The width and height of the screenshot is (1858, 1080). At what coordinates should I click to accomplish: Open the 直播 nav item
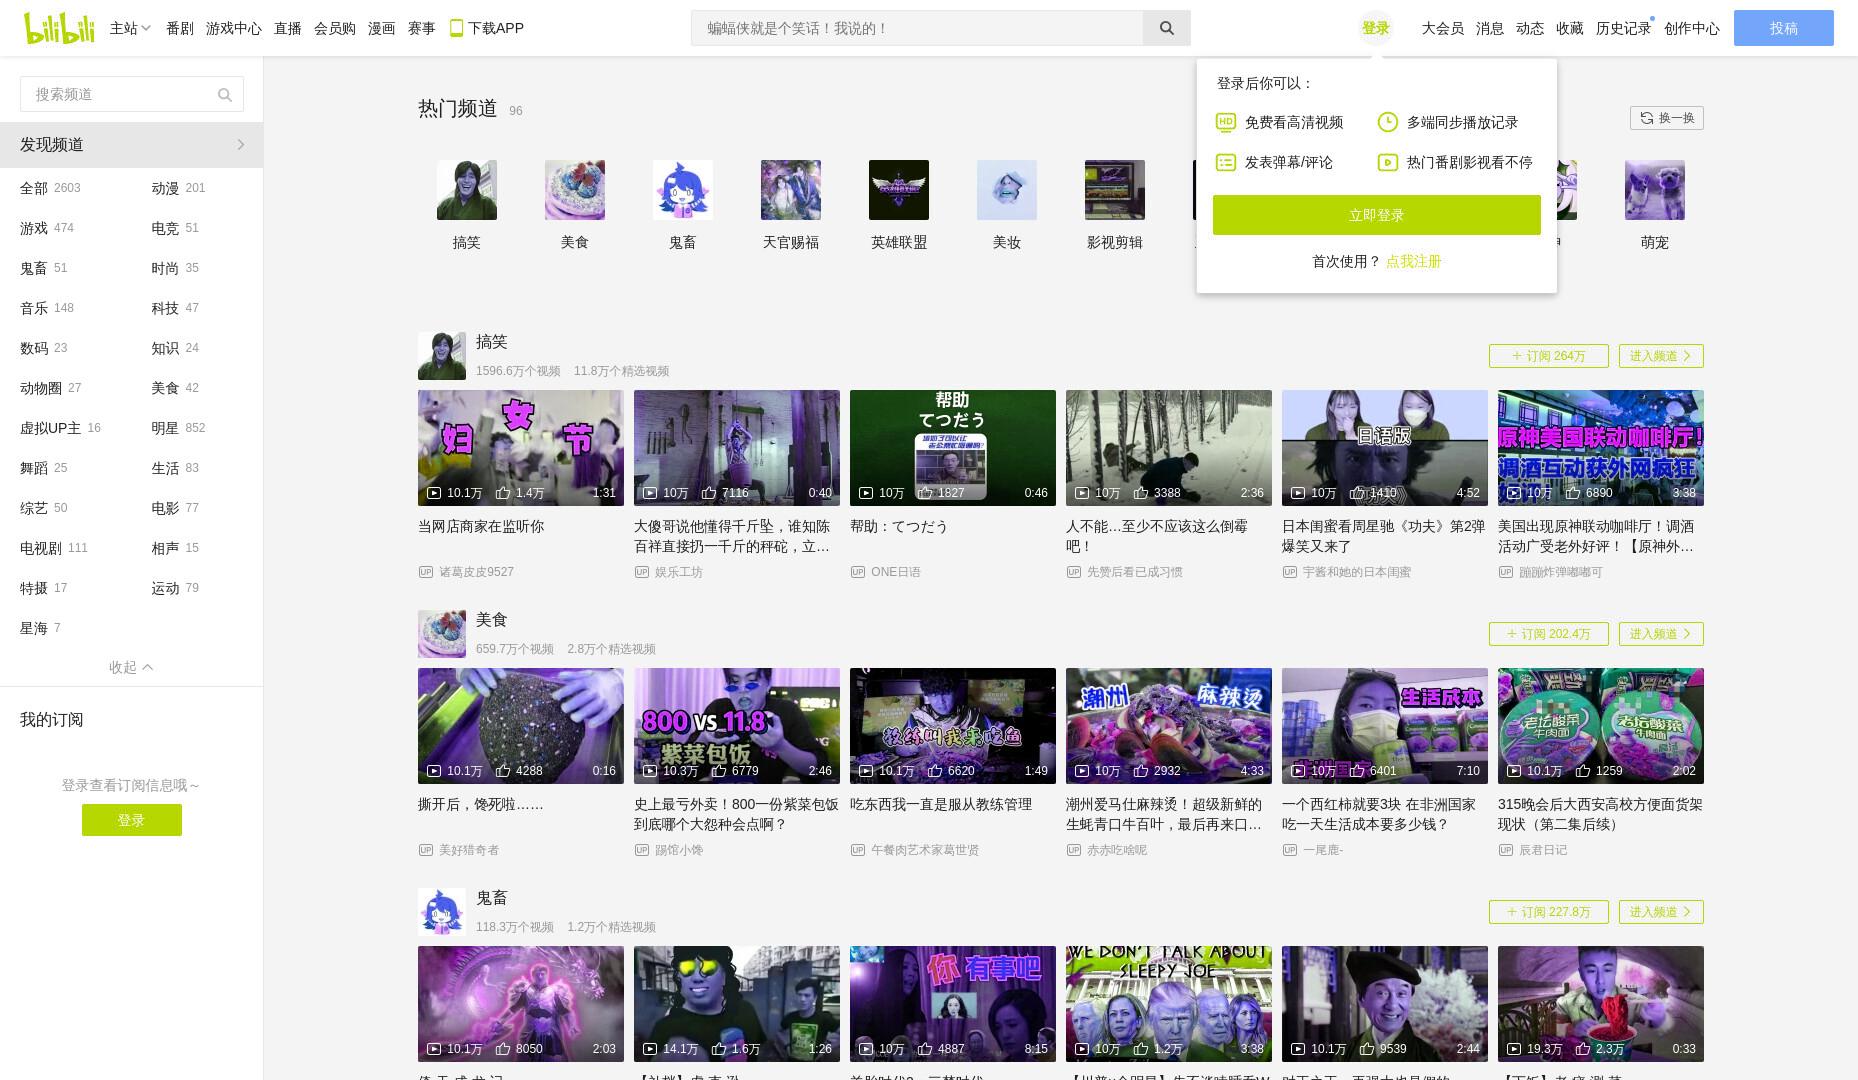288,28
